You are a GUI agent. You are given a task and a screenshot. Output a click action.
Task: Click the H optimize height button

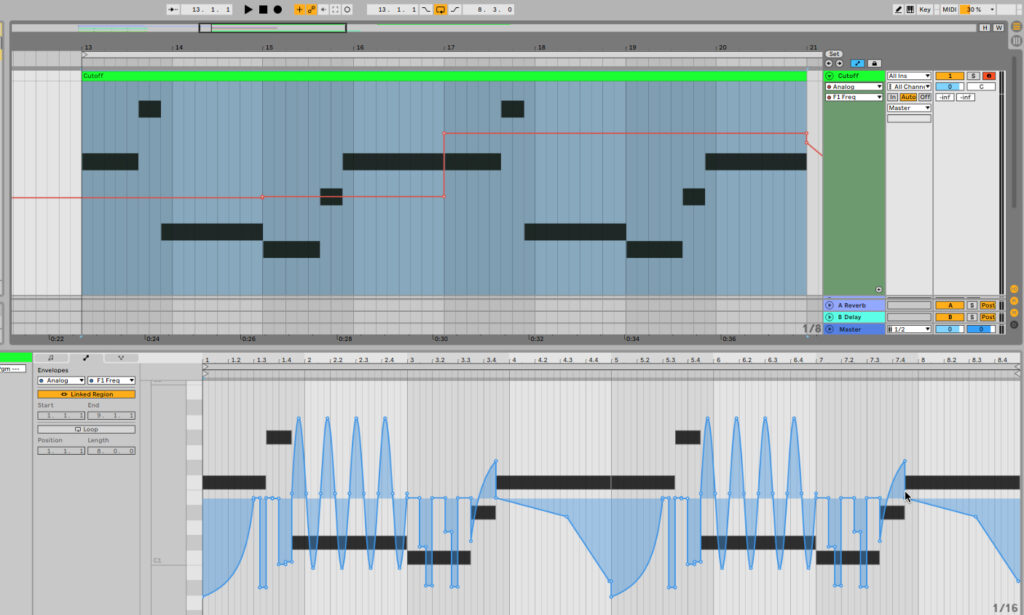coord(984,27)
